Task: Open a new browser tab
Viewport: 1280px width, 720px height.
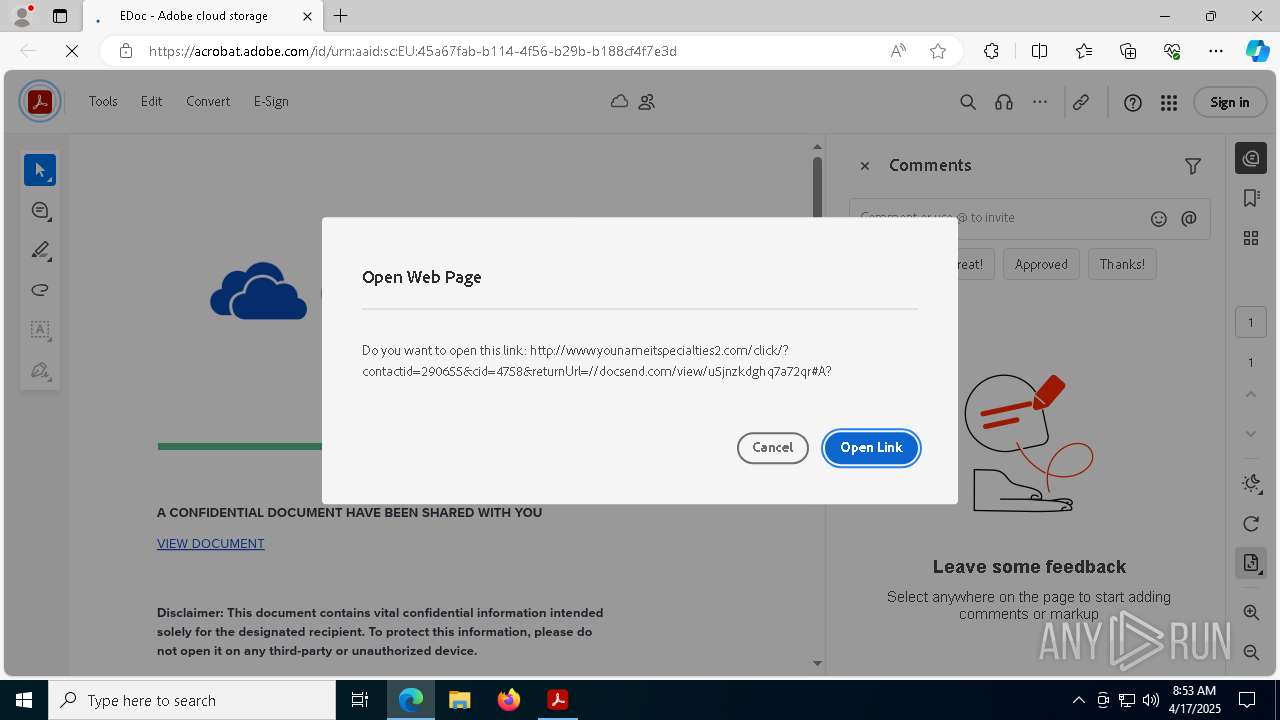Action: [x=341, y=16]
